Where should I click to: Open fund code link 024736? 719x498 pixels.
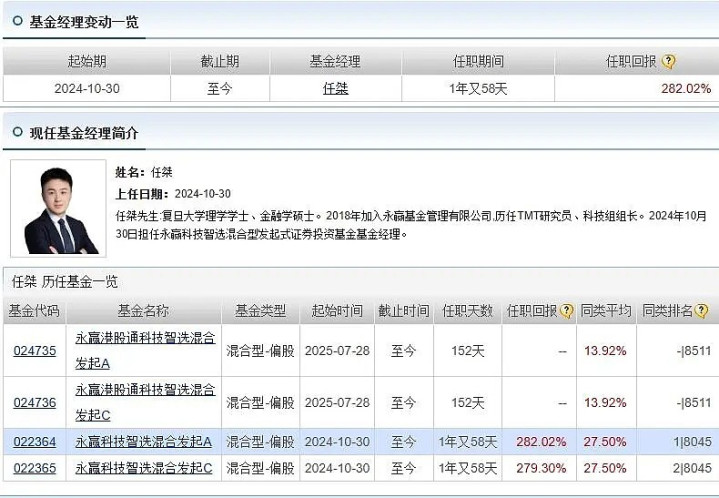[x=35, y=403]
